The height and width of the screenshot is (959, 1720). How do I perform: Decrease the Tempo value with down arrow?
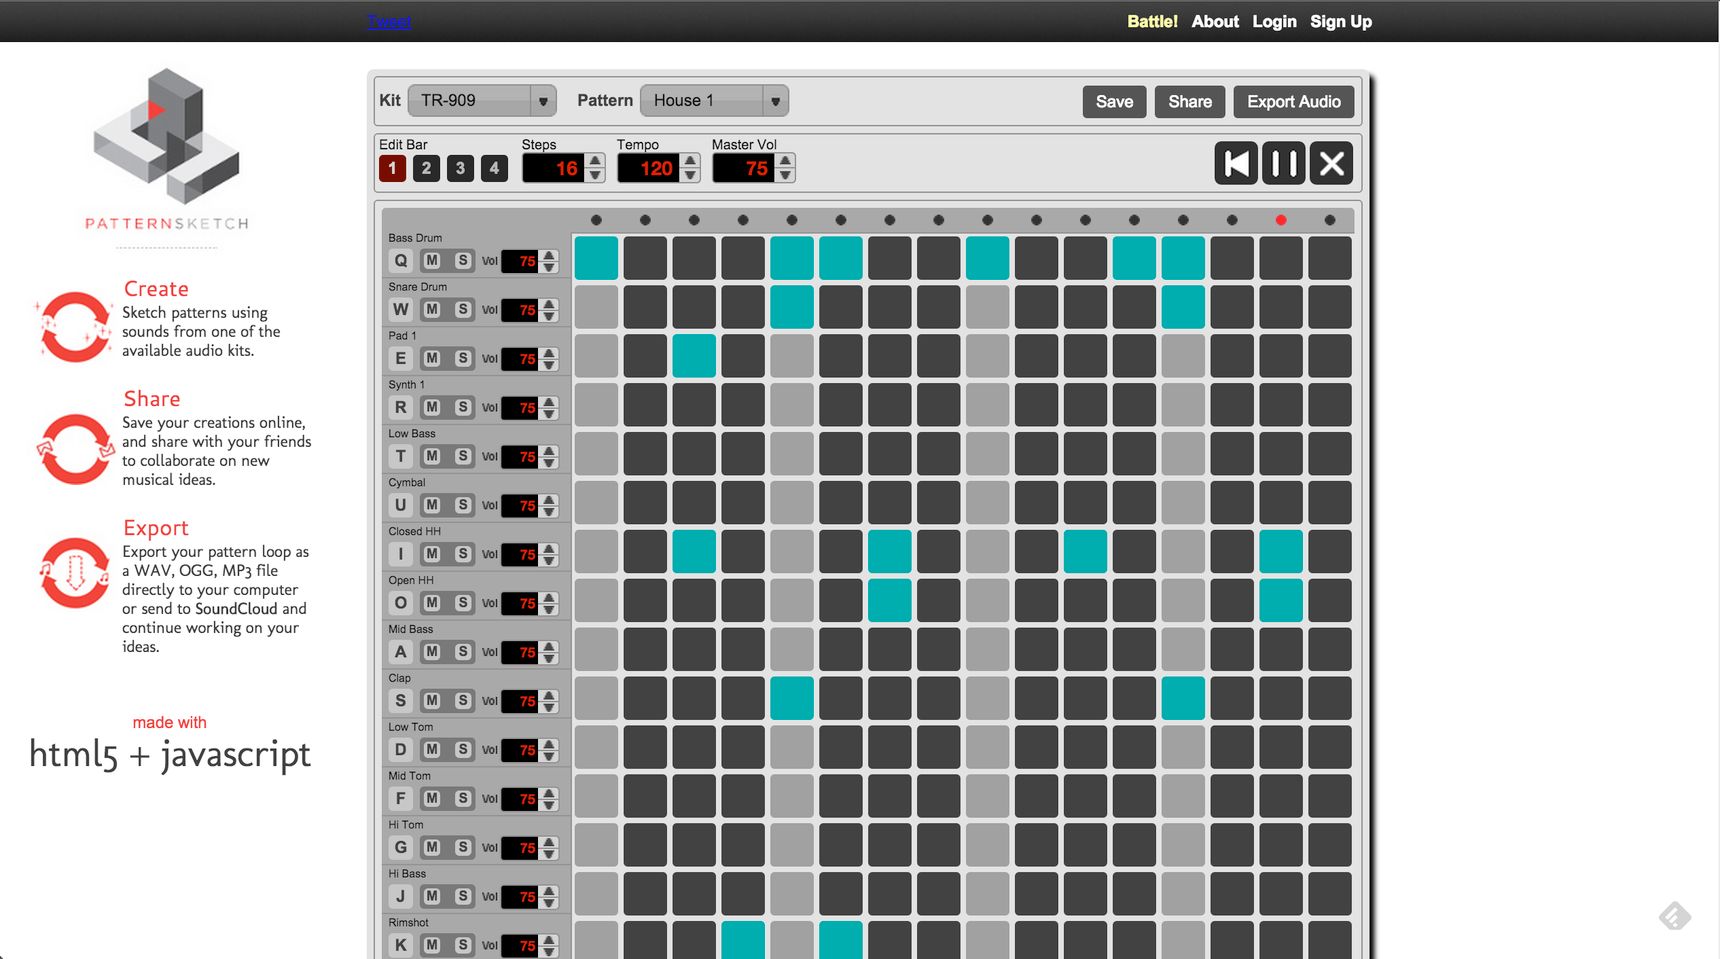pos(691,175)
